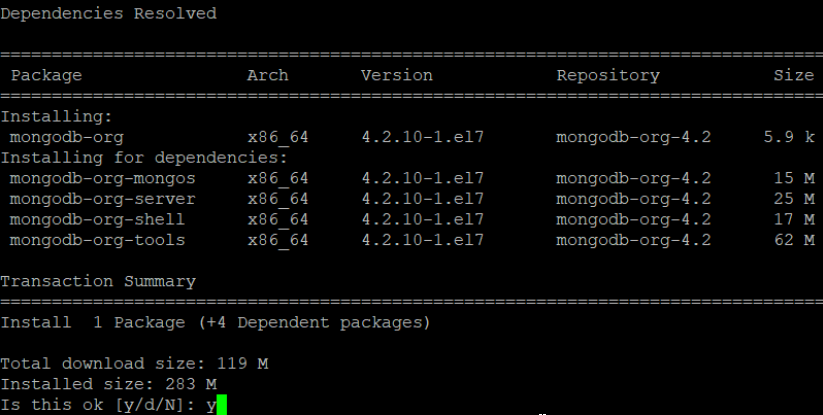823x415 pixels.
Task: Click the "Total download size: 119 M" line
Action: (x=134, y=363)
